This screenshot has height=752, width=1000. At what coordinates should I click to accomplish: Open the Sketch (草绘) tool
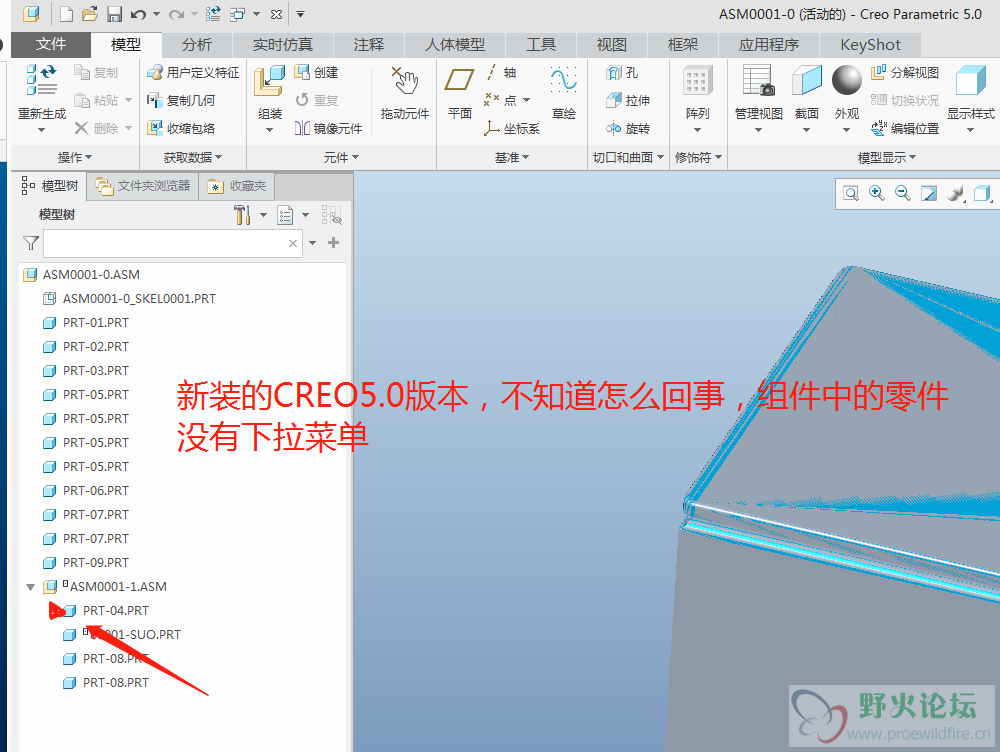coord(564,92)
